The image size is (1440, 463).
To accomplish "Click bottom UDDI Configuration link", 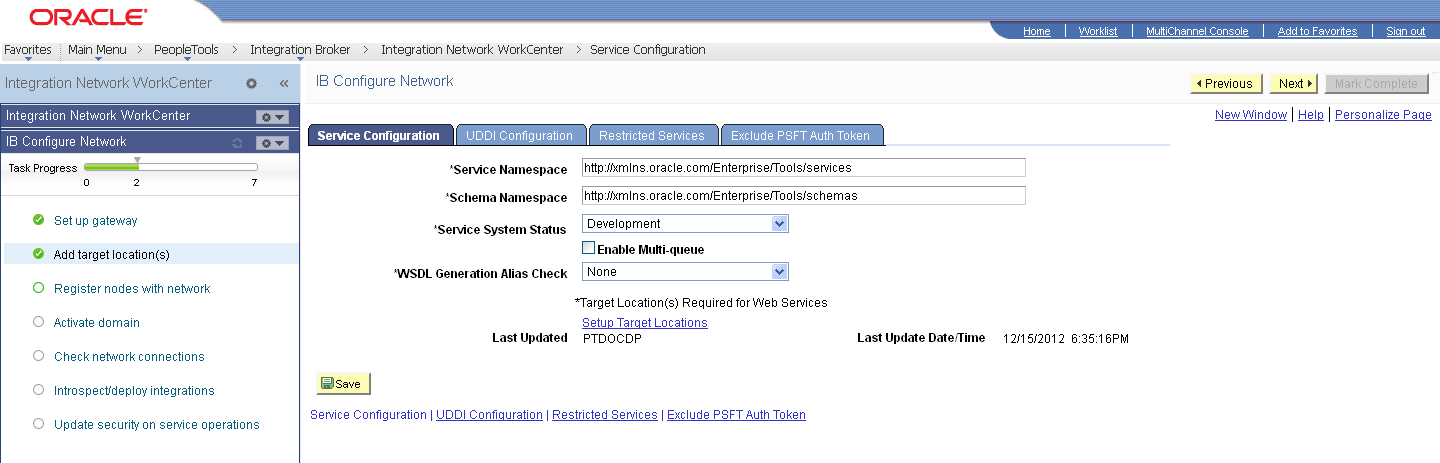I will [x=489, y=415].
